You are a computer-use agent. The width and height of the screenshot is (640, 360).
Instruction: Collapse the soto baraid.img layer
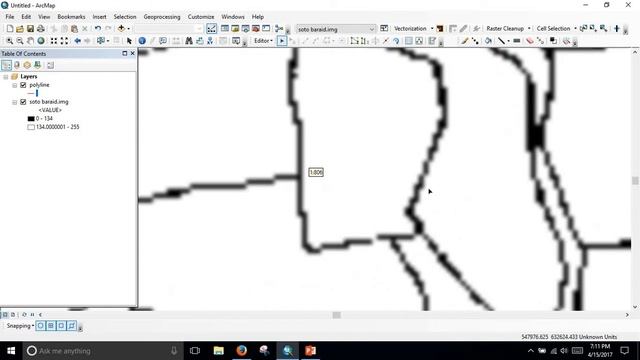click(x=15, y=102)
